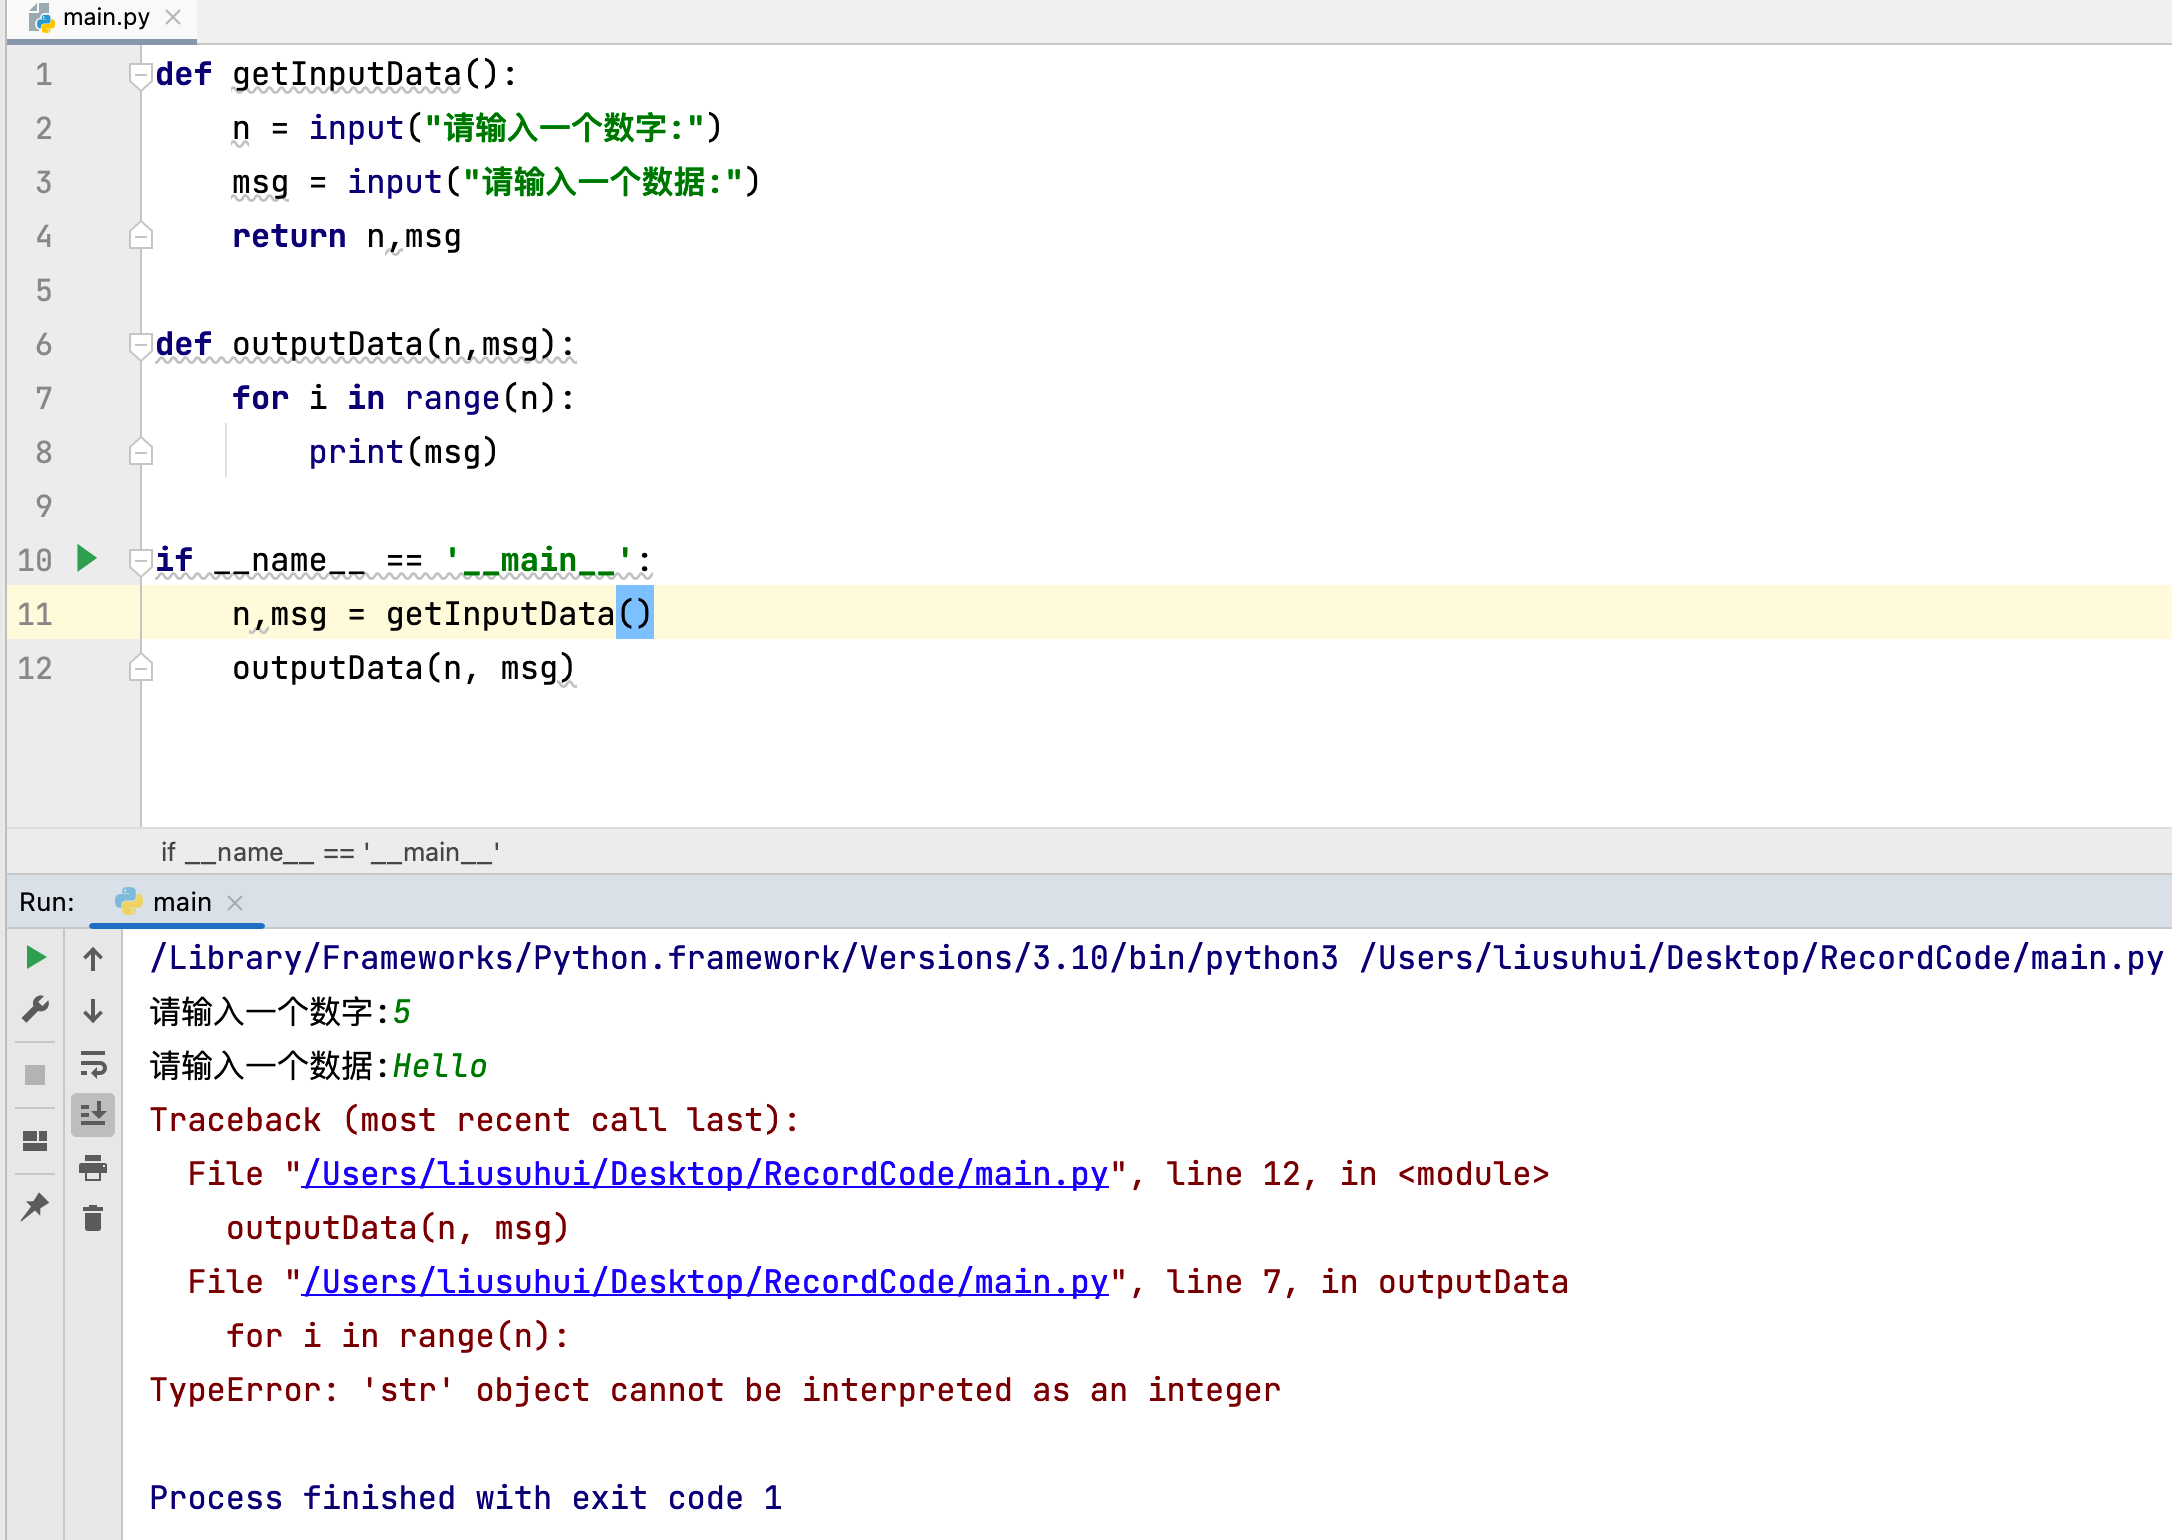Toggle soft-wrap in the console output
Screen dimensions: 2172x1540
pos(93,1063)
